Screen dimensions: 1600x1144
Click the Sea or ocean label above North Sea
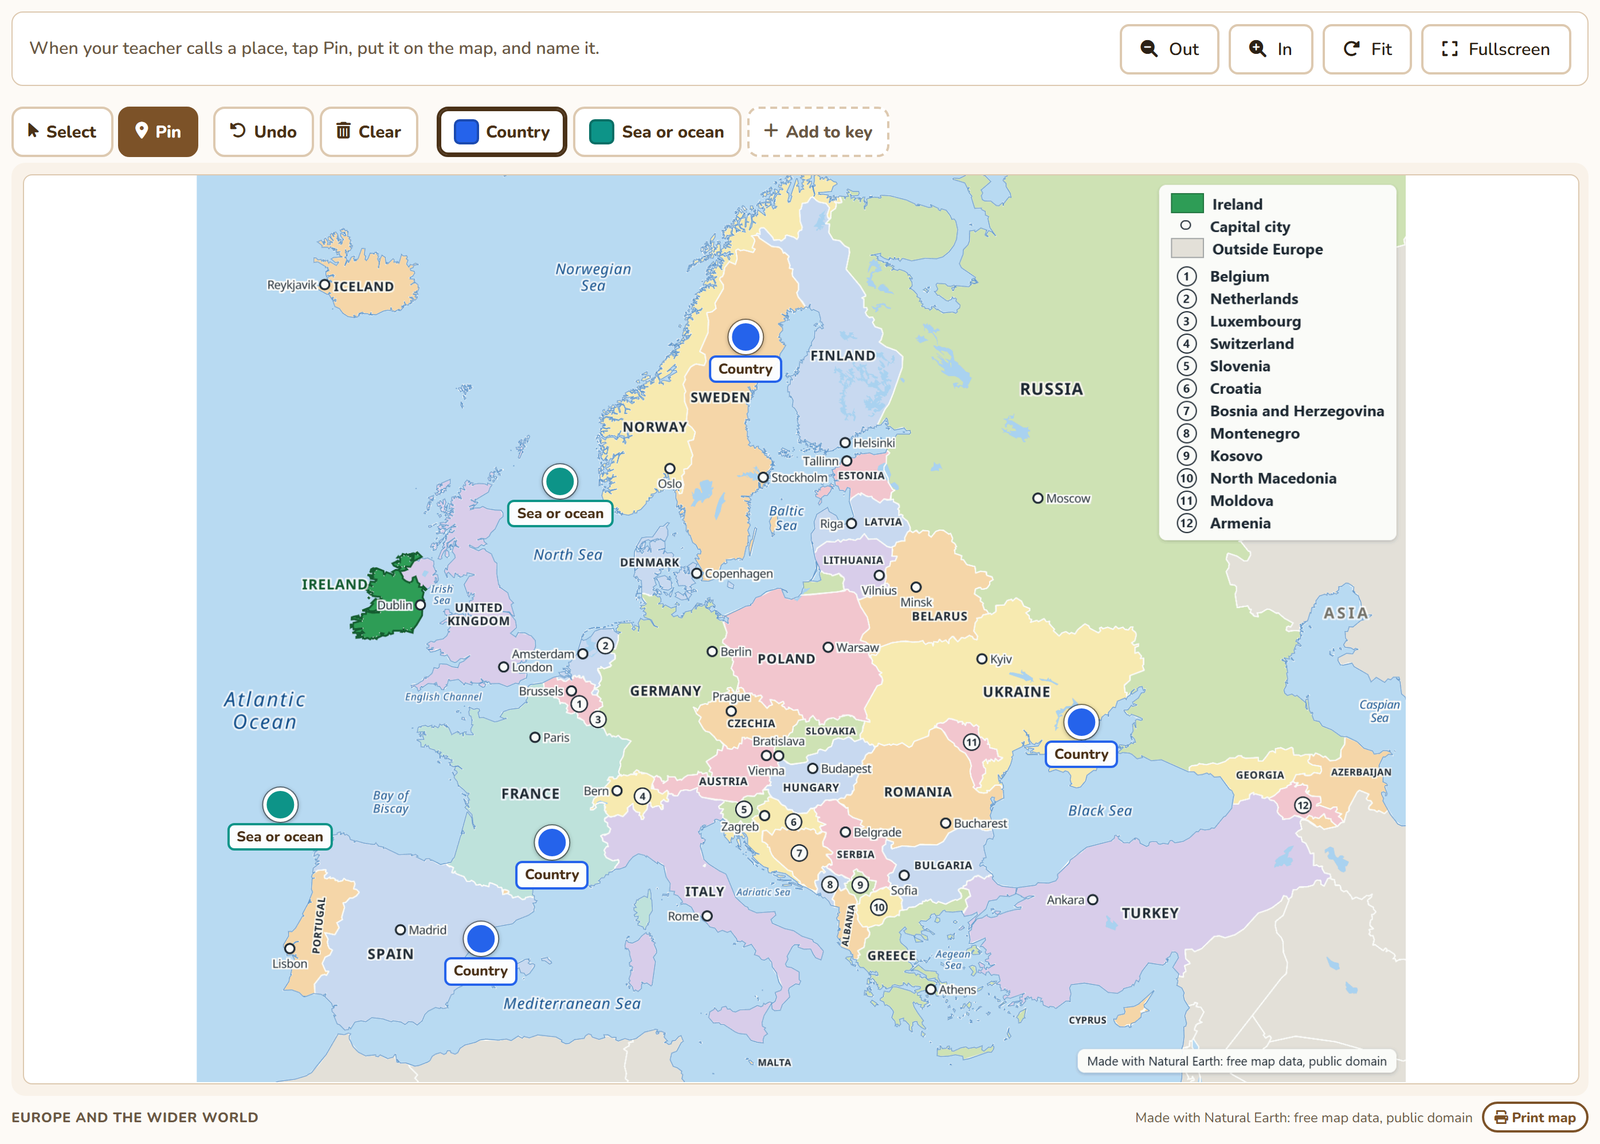point(560,513)
